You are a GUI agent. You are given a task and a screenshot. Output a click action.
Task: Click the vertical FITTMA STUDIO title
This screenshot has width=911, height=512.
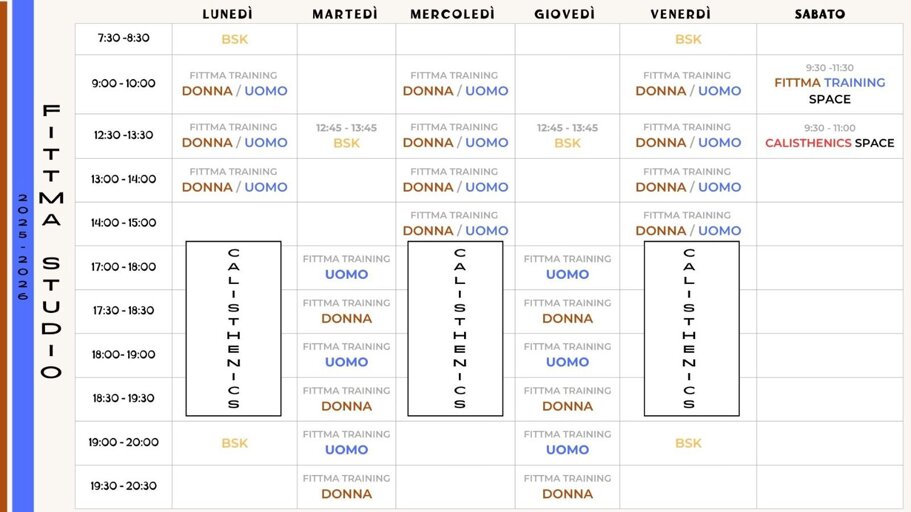coord(53,240)
